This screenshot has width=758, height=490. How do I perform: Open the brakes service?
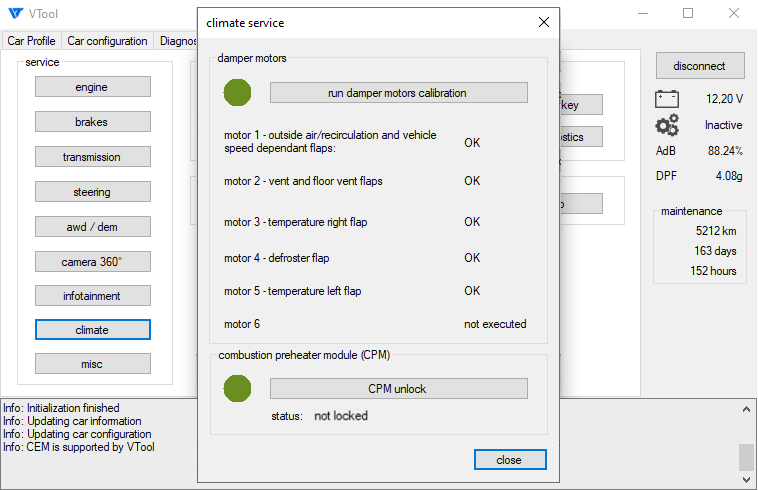click(x=92, y=122)
